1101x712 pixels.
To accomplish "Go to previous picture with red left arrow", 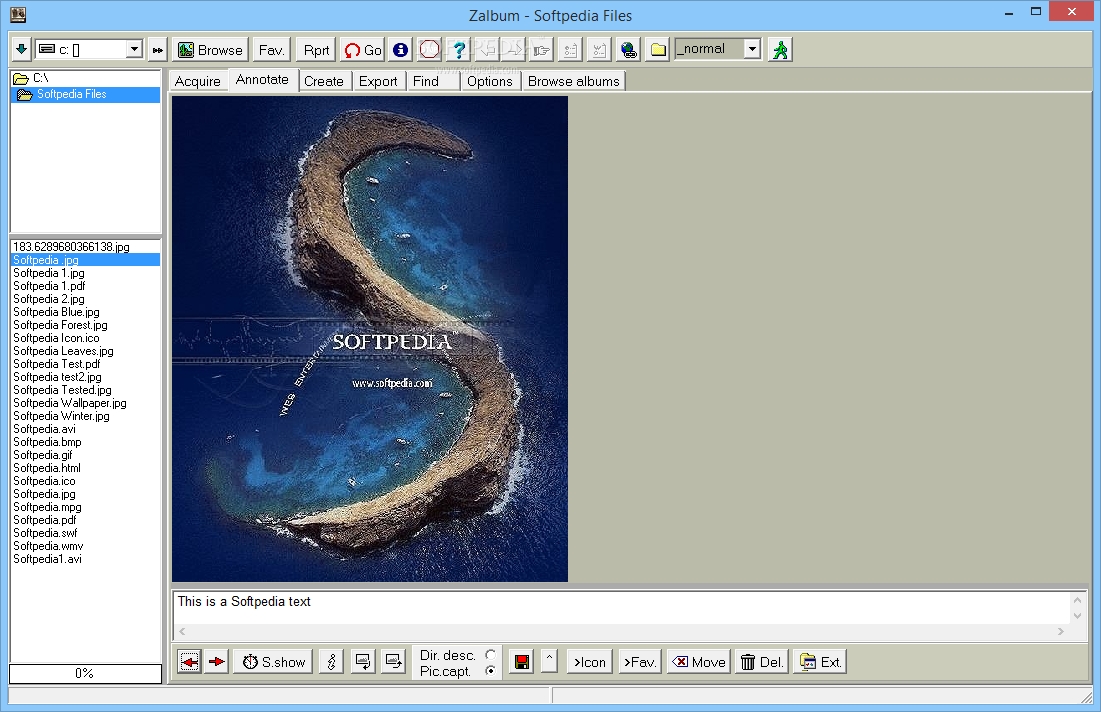I will [x=190, y=661].
